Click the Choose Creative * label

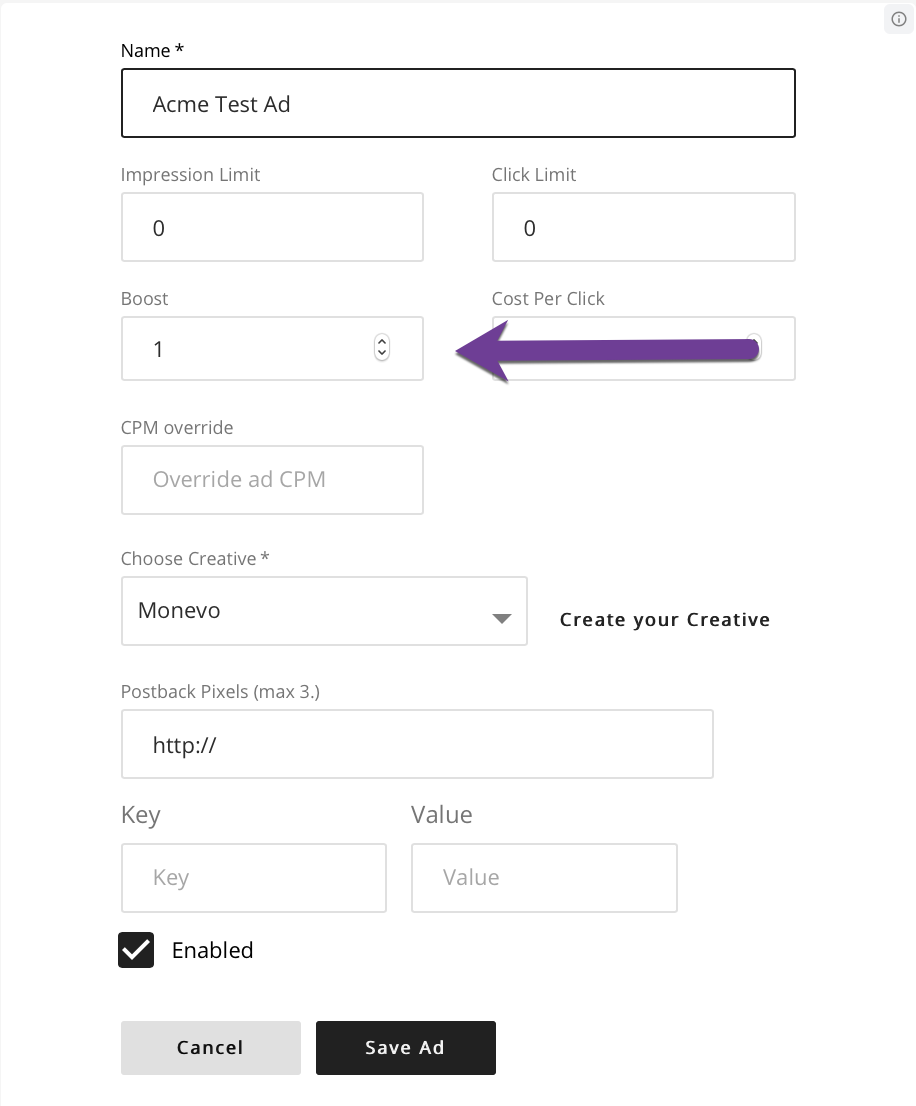(x=195, y=559)
